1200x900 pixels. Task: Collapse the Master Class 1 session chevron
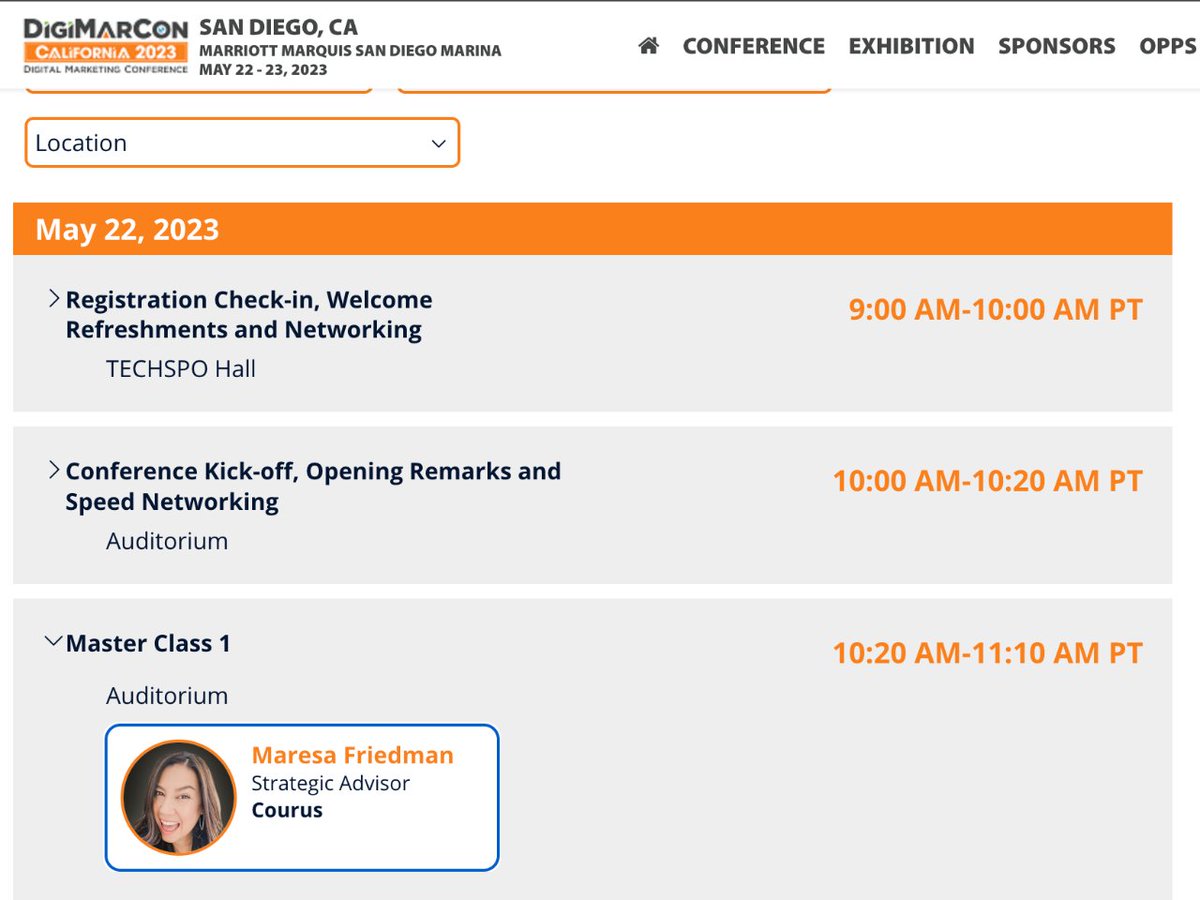(54, 643)
